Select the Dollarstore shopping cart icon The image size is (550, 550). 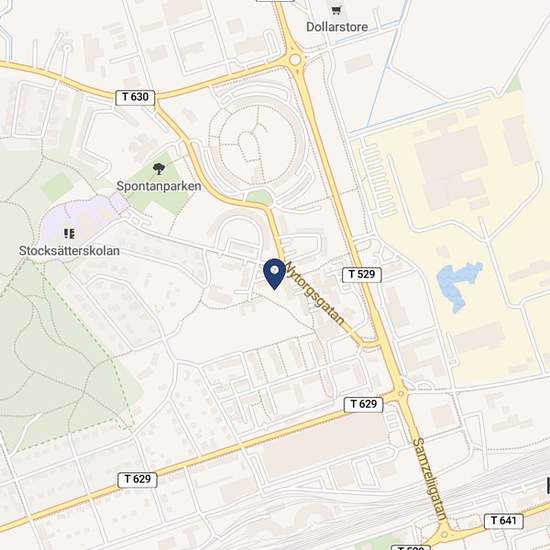(x=336, y=11)
